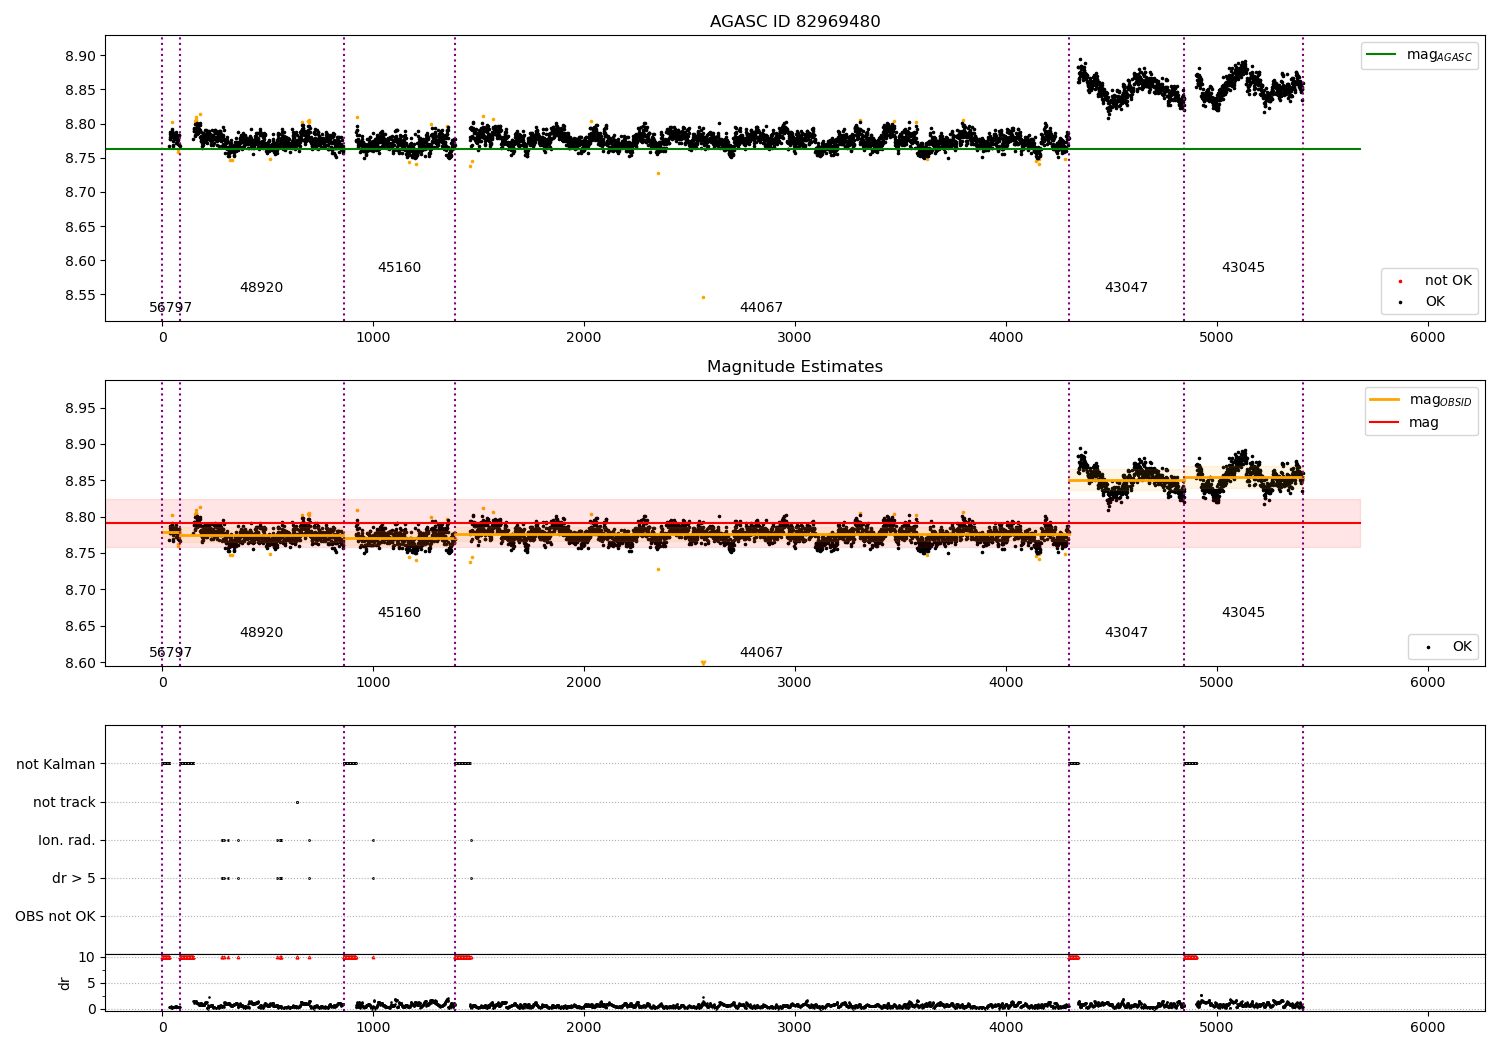Click obsid label 56797 in top plot
Image resolution: width=1500 pixels, height=1050 pixels.
[171, 308]
